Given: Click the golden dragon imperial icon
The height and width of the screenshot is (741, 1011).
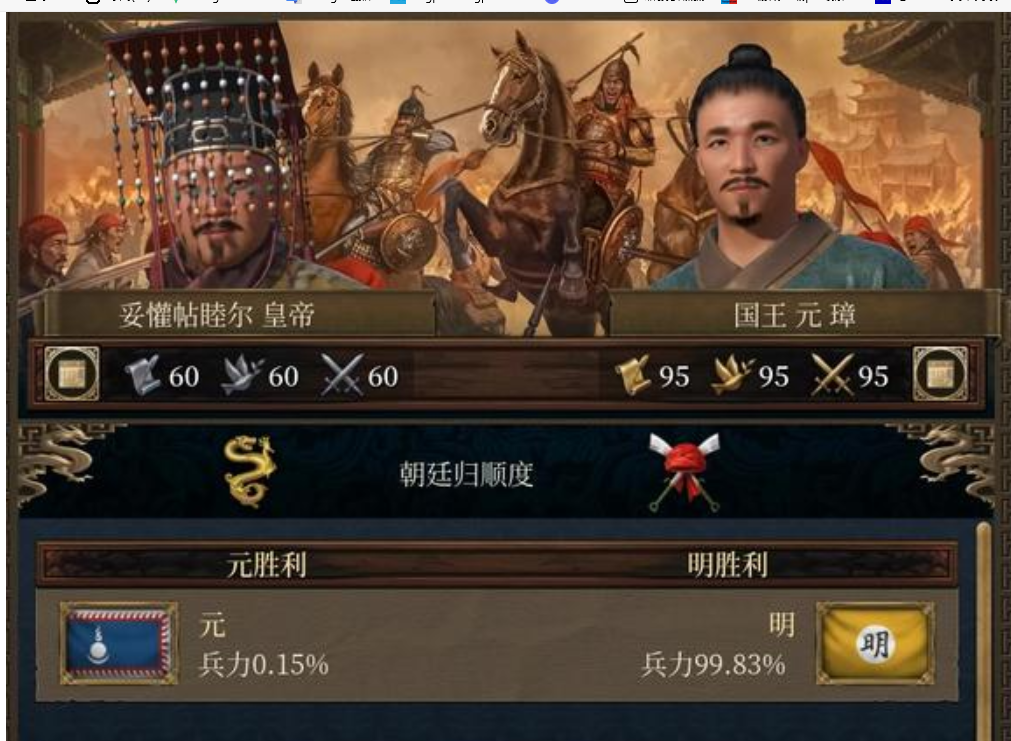Looking at the screenshot, I should pyautogui.click(x=250, y=472).
